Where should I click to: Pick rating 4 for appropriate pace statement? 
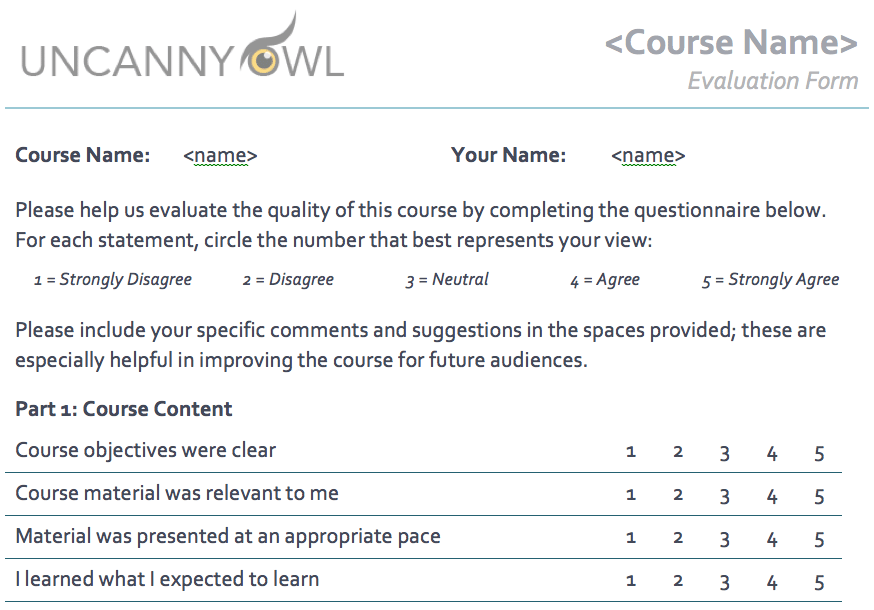tap(772, 539)
